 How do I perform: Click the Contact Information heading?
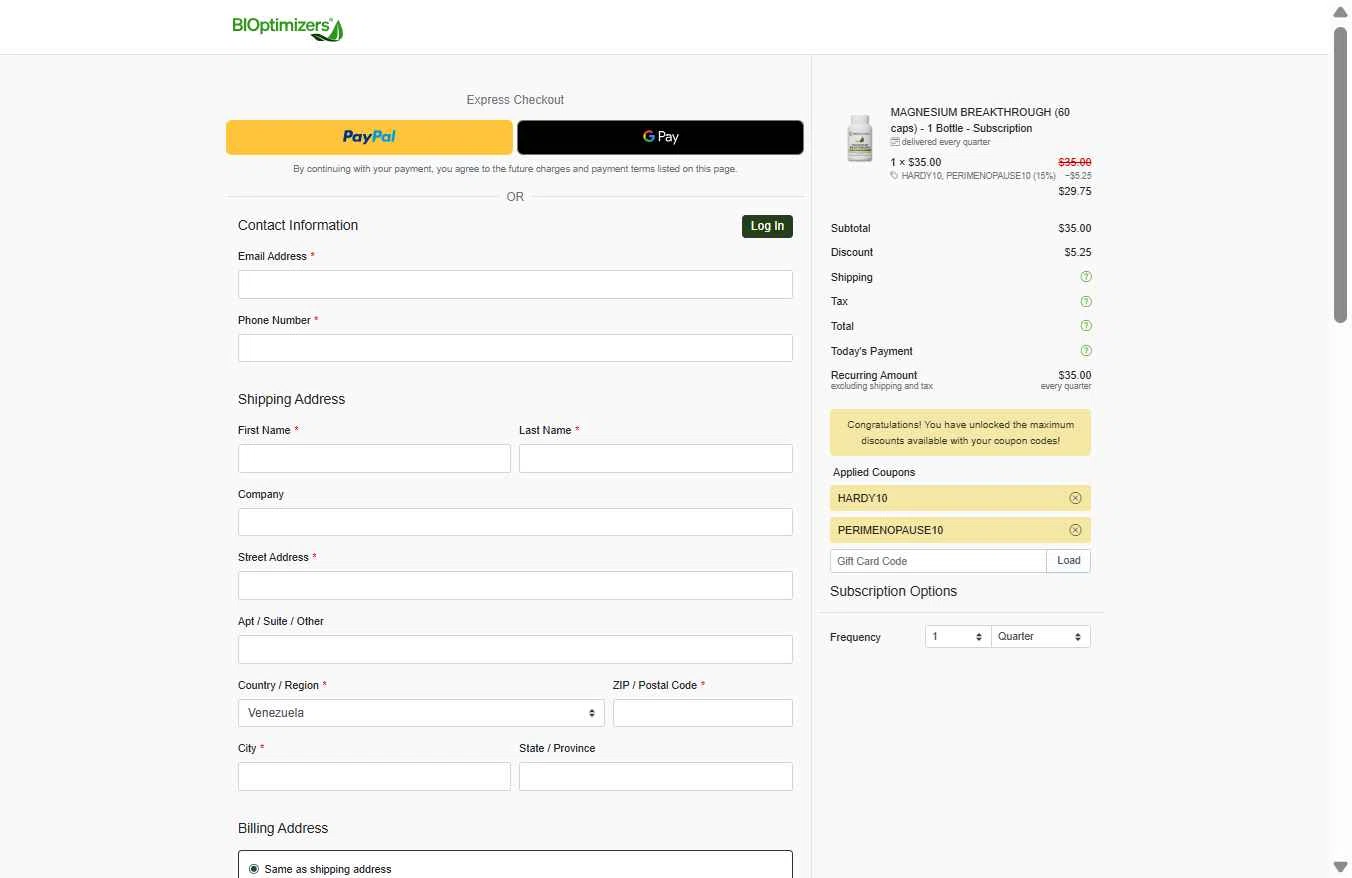pos(298,225)
